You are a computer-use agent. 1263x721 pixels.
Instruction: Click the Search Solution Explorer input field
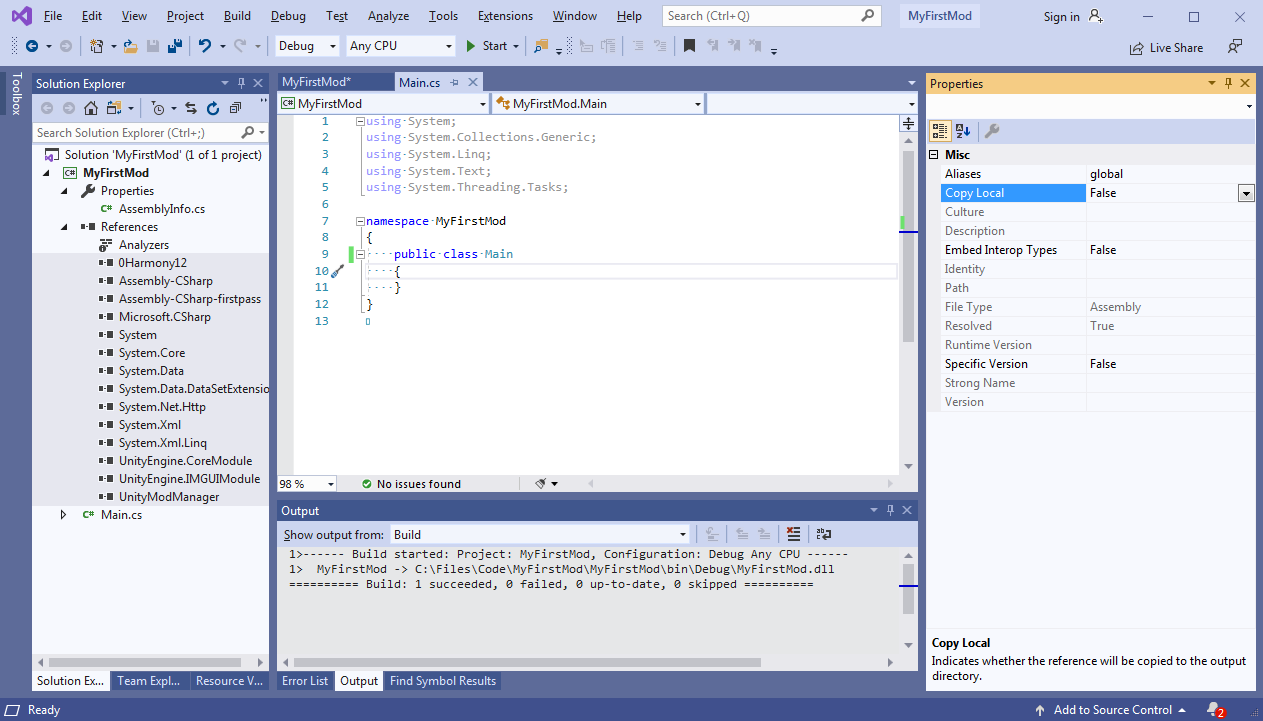coord(150,132)
